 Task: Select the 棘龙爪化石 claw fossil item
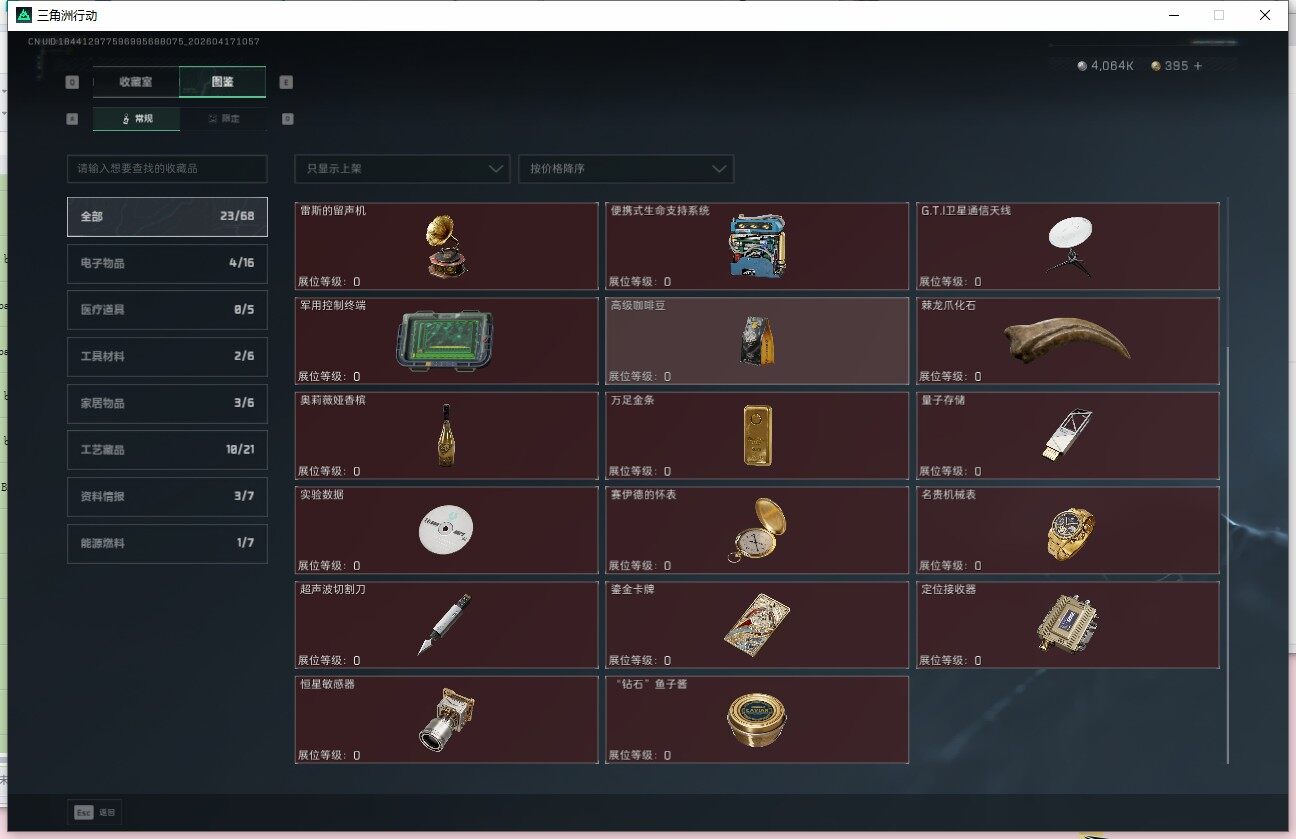[1068, 341]
